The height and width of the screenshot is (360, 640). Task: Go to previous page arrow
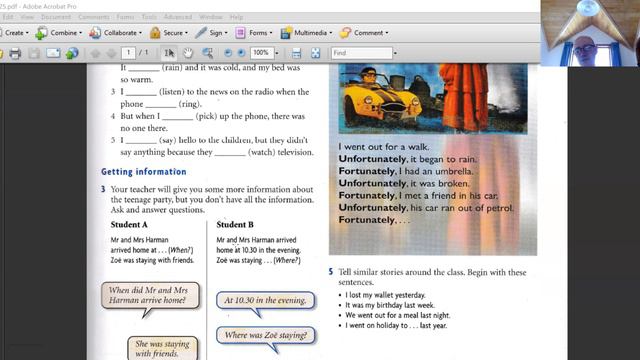pyautogui.click(x=96, y=53)
